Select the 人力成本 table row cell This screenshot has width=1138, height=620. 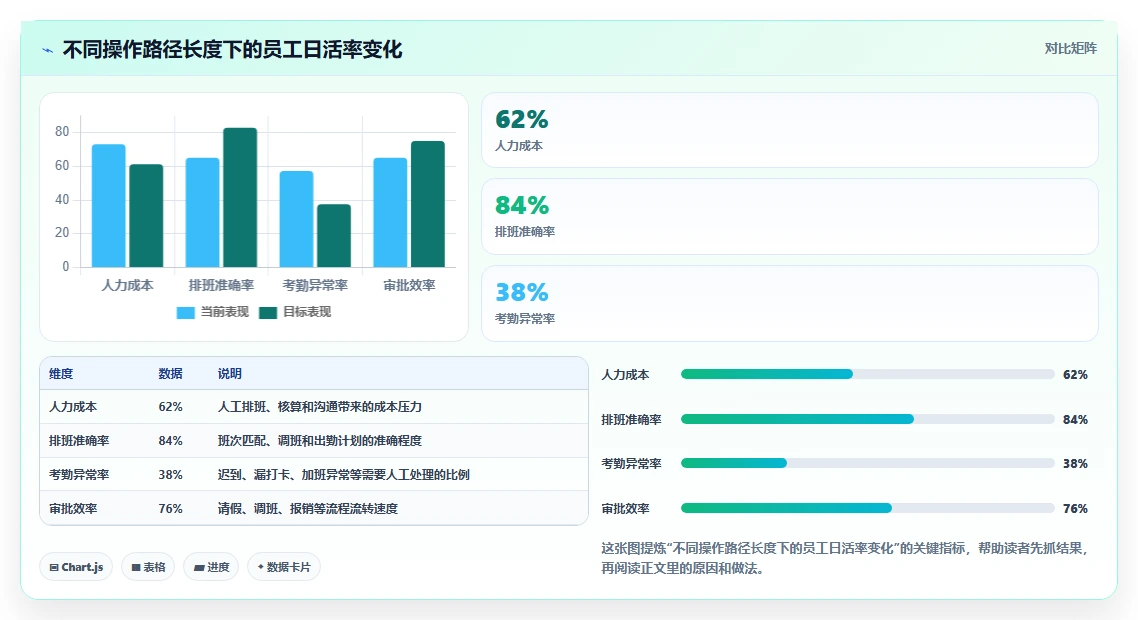73,407
